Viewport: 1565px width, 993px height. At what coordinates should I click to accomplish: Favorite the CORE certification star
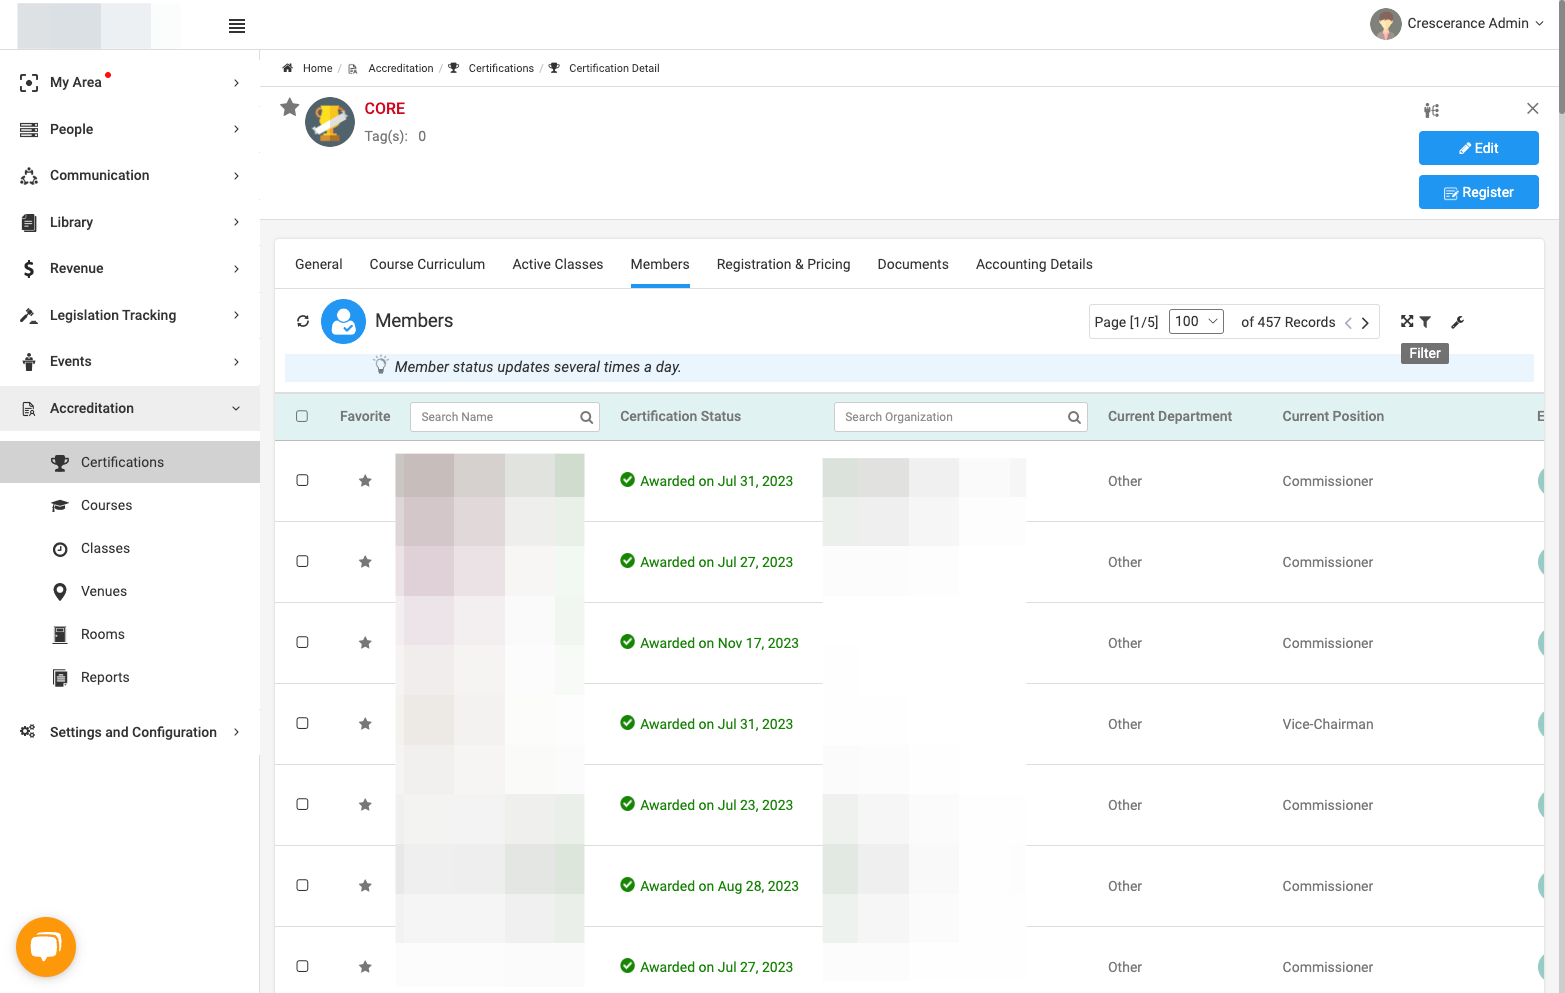290,107
